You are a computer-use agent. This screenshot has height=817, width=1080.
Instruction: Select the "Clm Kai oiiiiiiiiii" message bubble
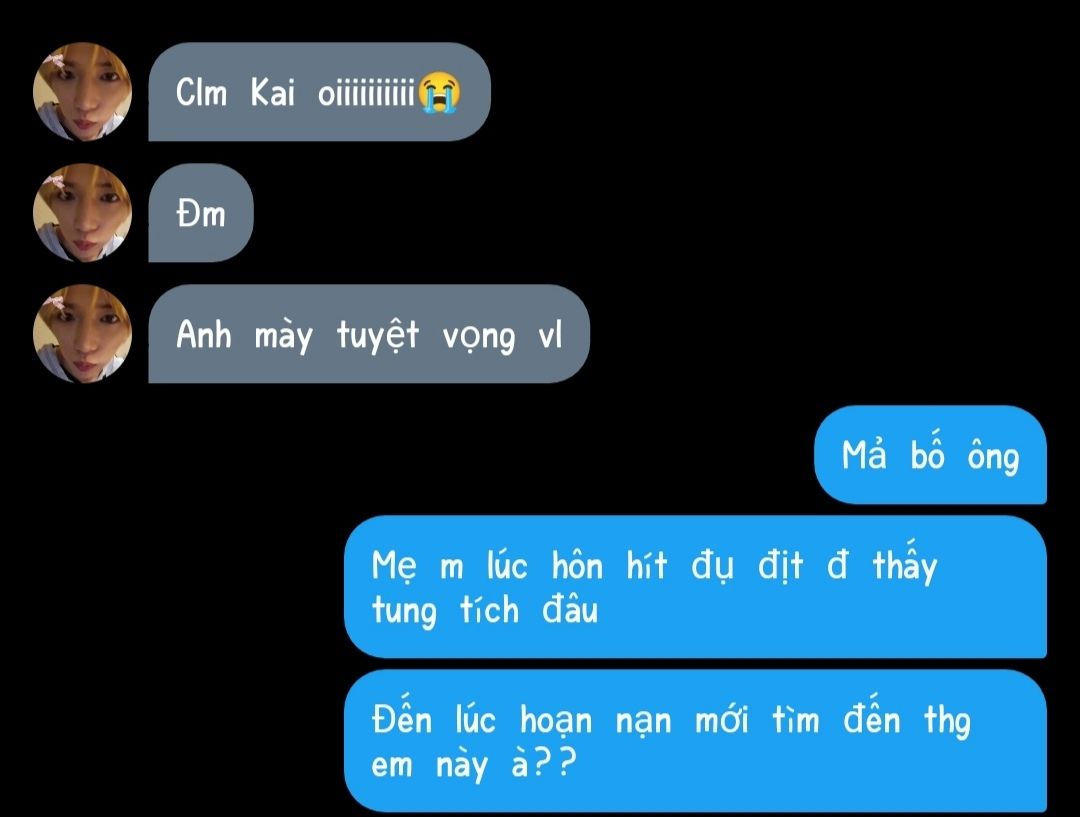(x=320, y=92)
